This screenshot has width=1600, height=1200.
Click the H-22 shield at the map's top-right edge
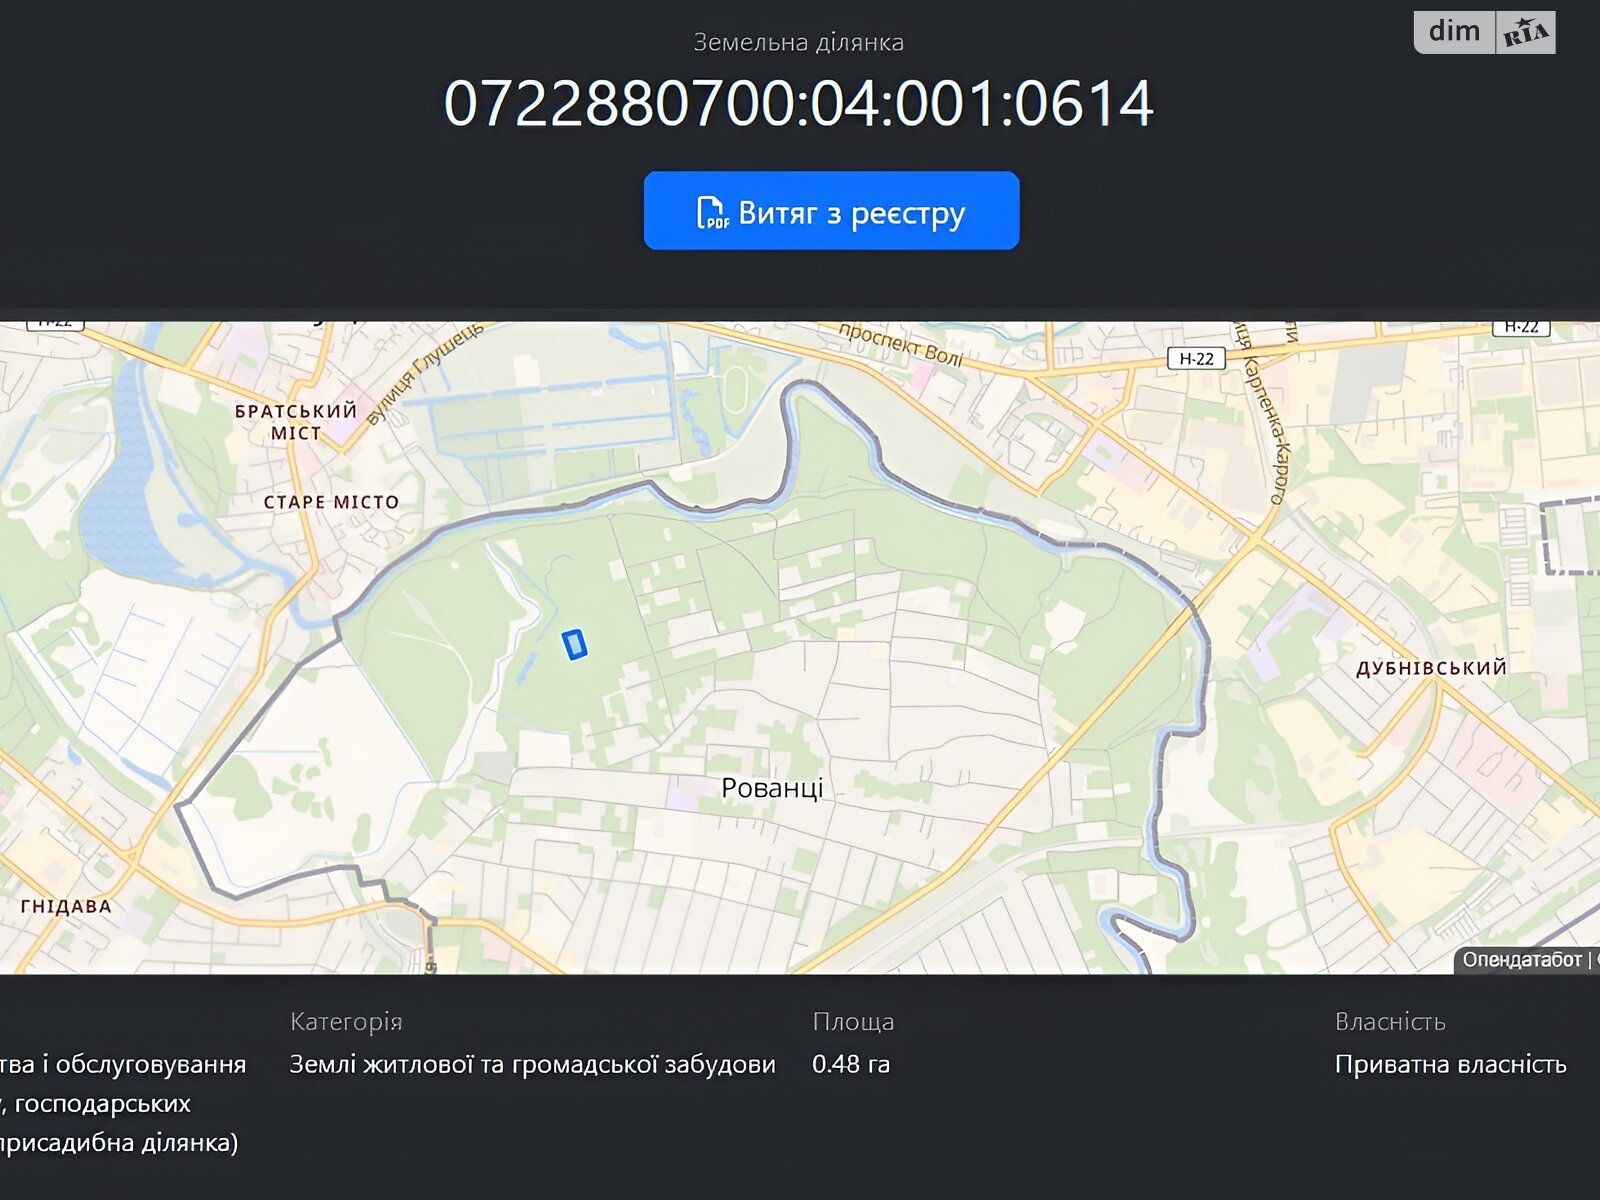click(x=1520, y=327)
